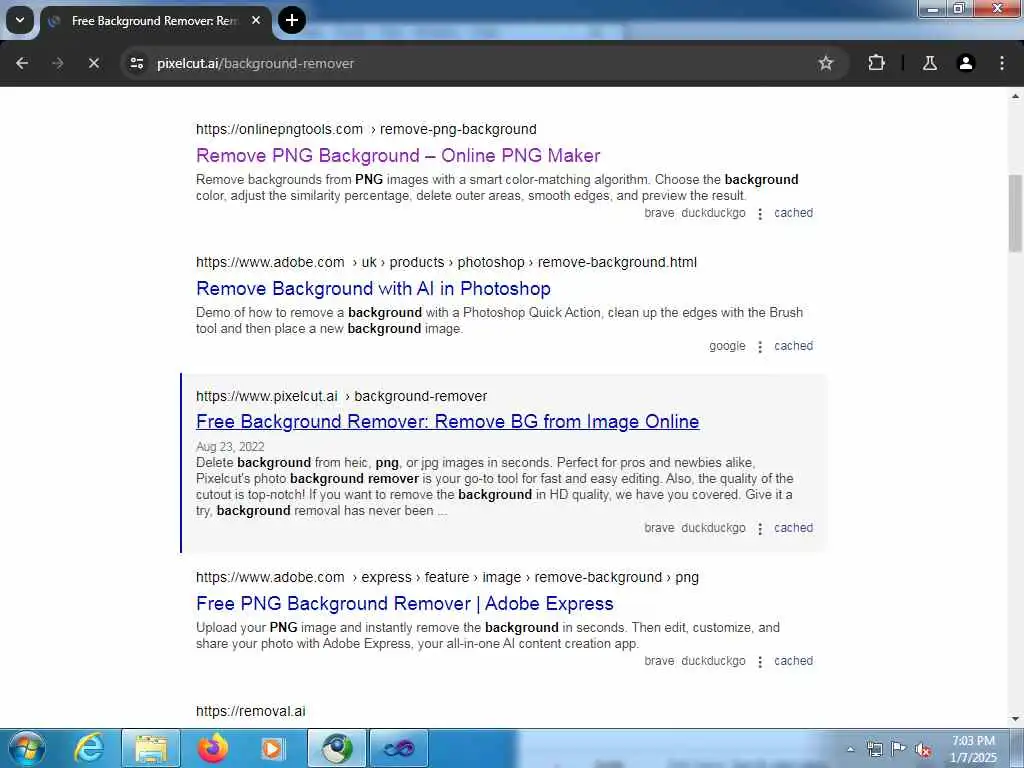The height and width of the screenshot is (768, 1024).
Task: Click brave source on Adobe Express result
Action: tap(659, 661)
